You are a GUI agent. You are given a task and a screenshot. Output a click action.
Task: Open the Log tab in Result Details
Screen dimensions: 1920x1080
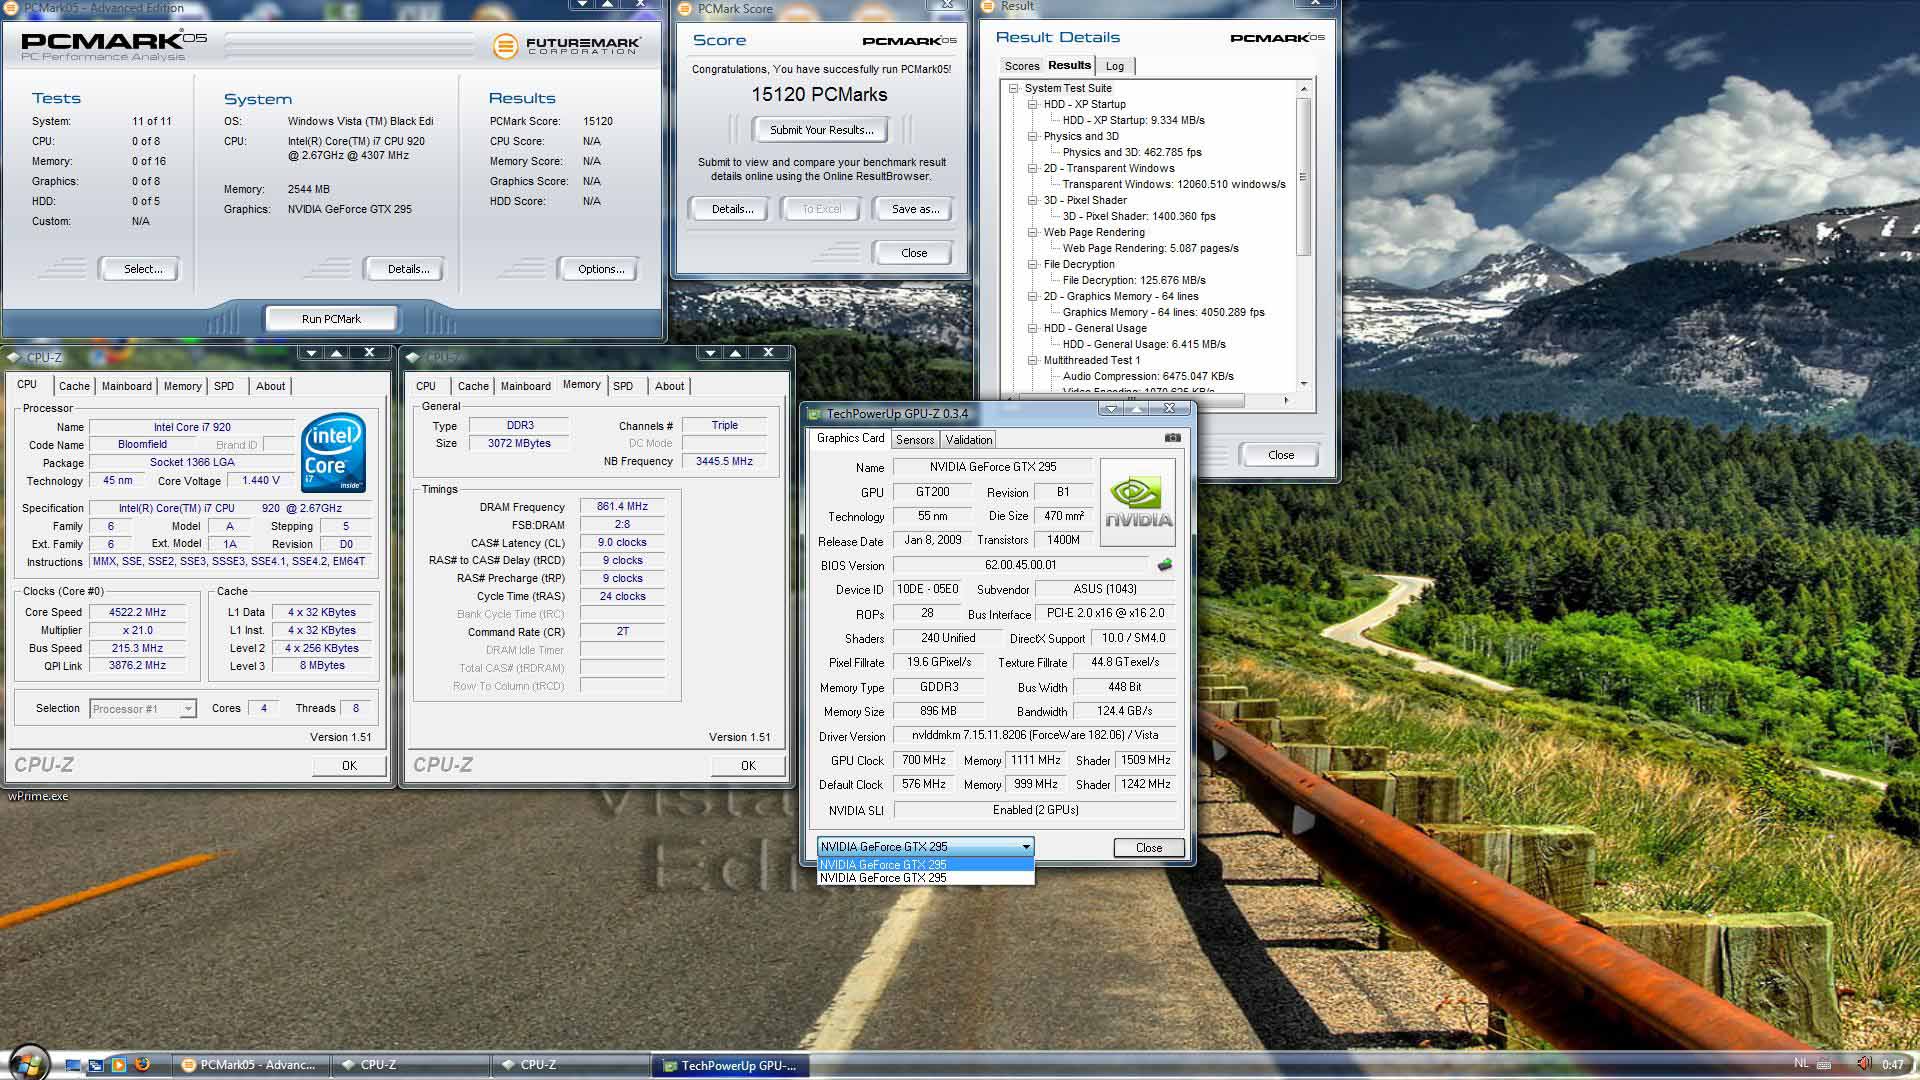pyautogui.click(x=1114, y=66)
